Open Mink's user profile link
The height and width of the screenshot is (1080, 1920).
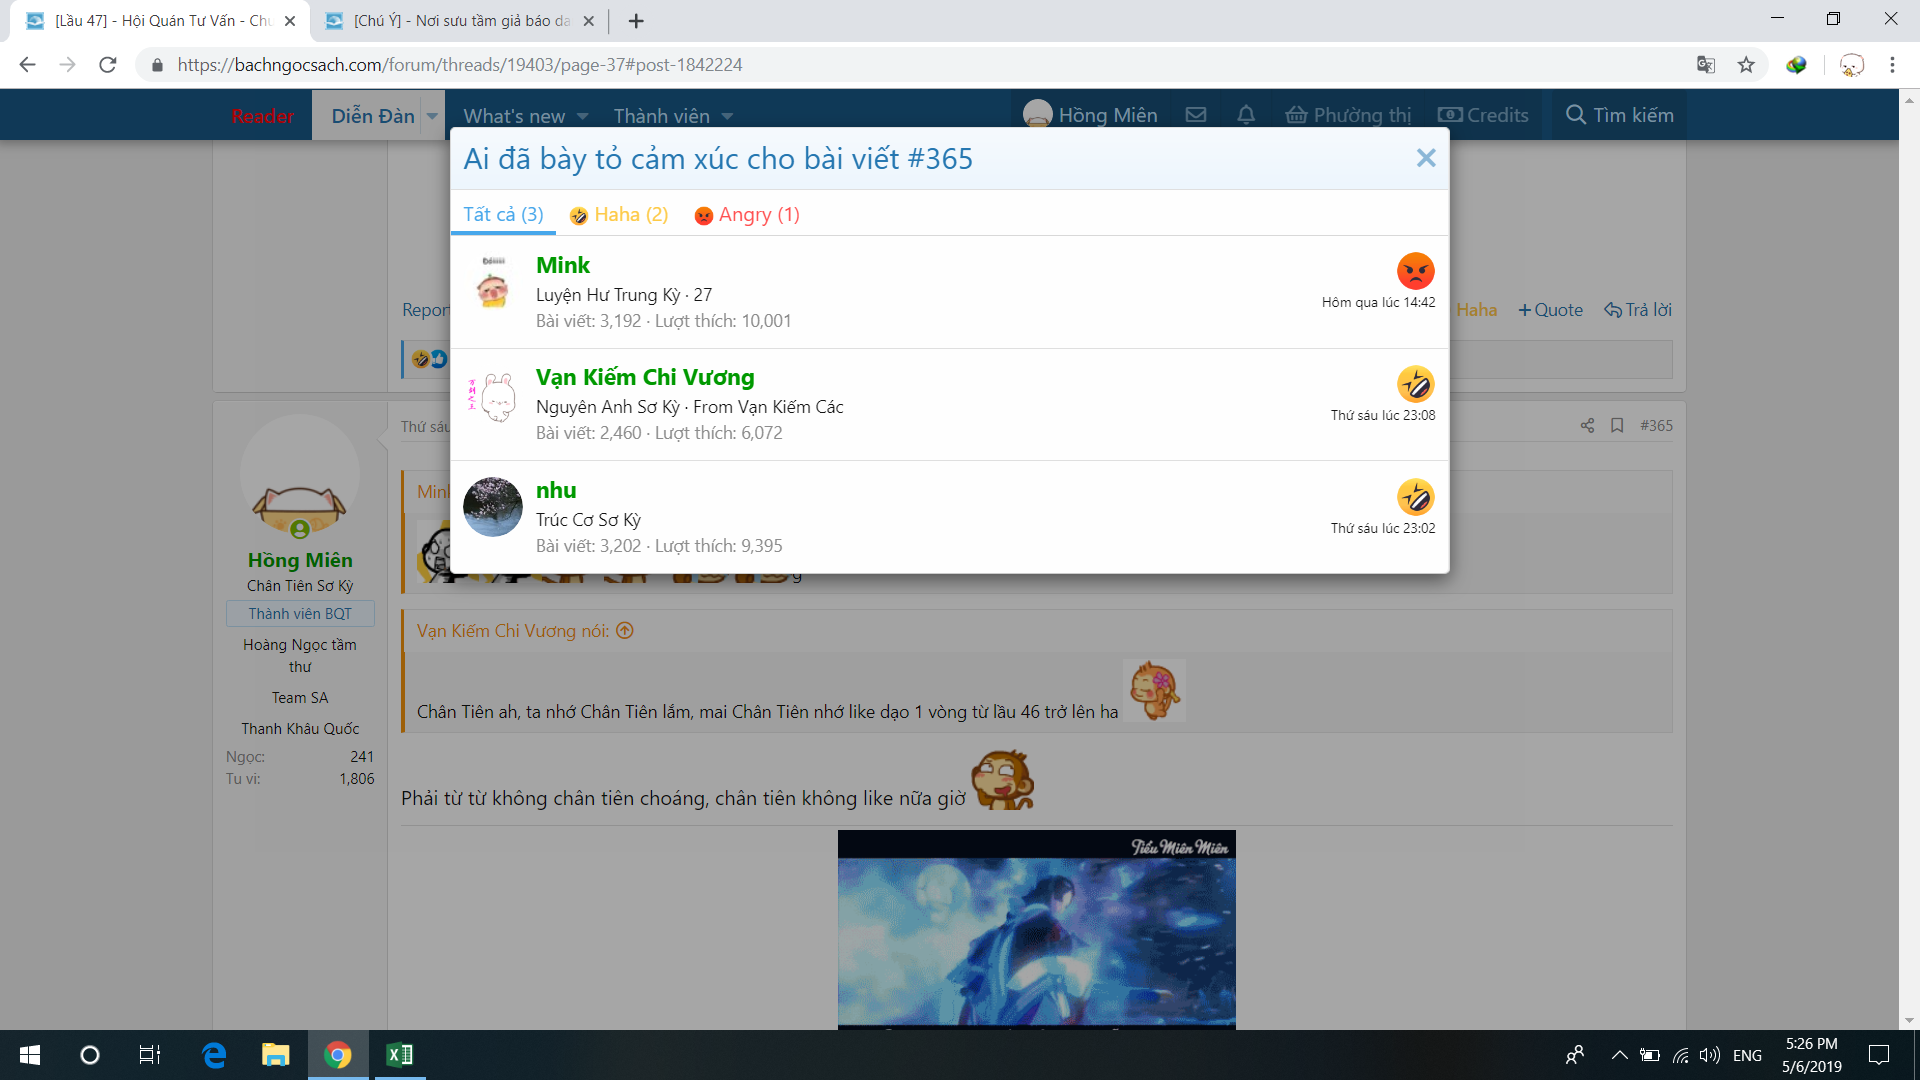(x=562, y=265)
